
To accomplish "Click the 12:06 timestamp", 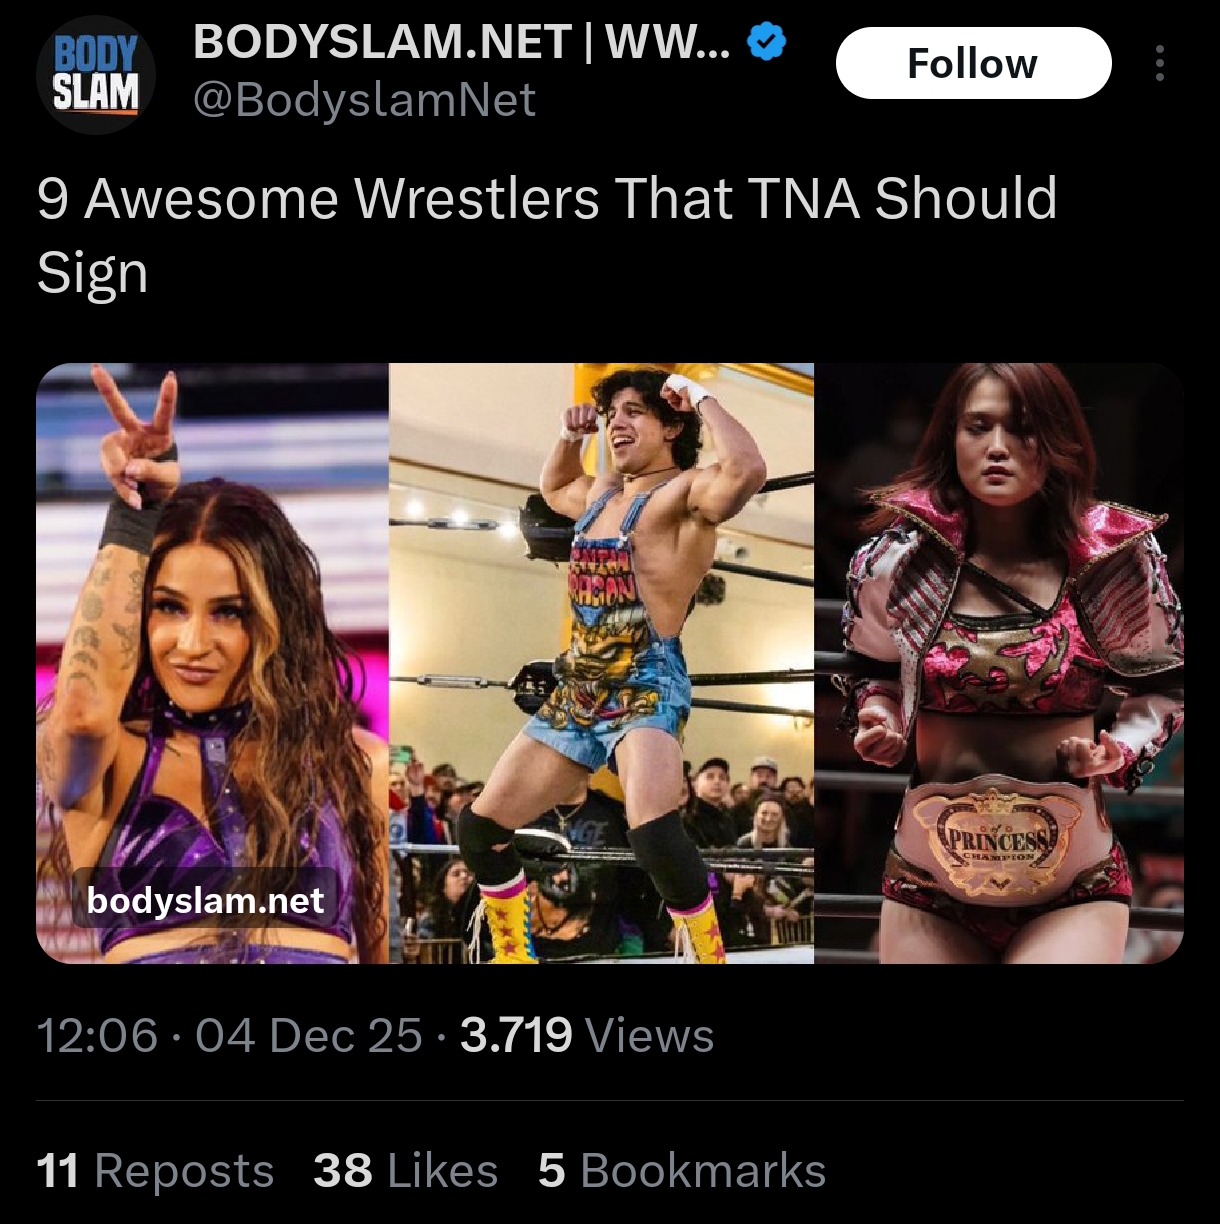I will (97, 1035).
